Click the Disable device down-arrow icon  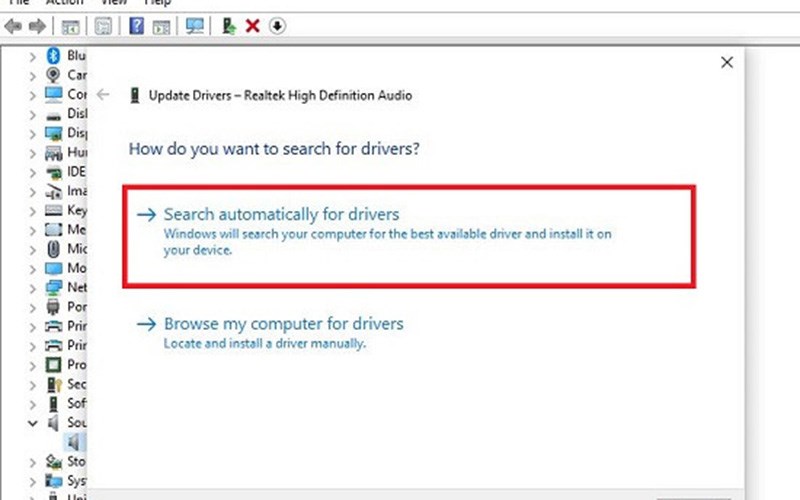[x=277, y=26]
